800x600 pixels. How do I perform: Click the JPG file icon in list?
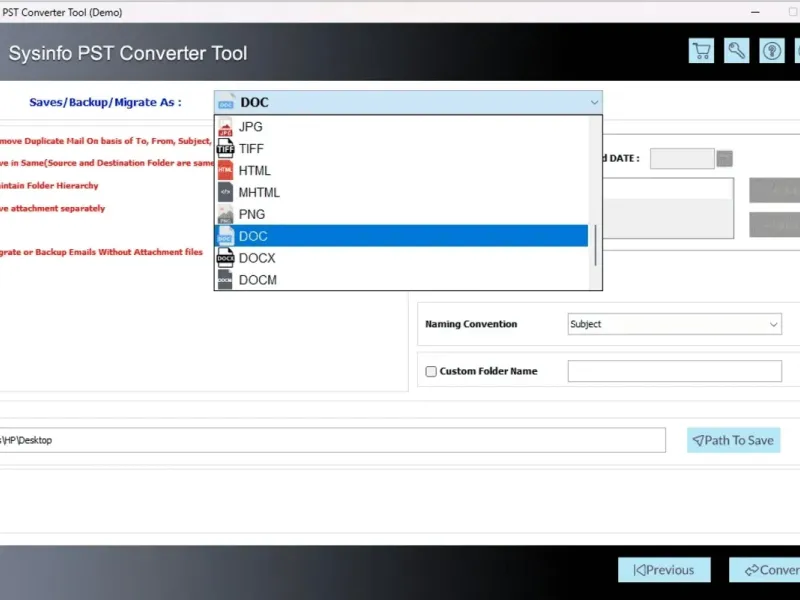click(225, 127)
